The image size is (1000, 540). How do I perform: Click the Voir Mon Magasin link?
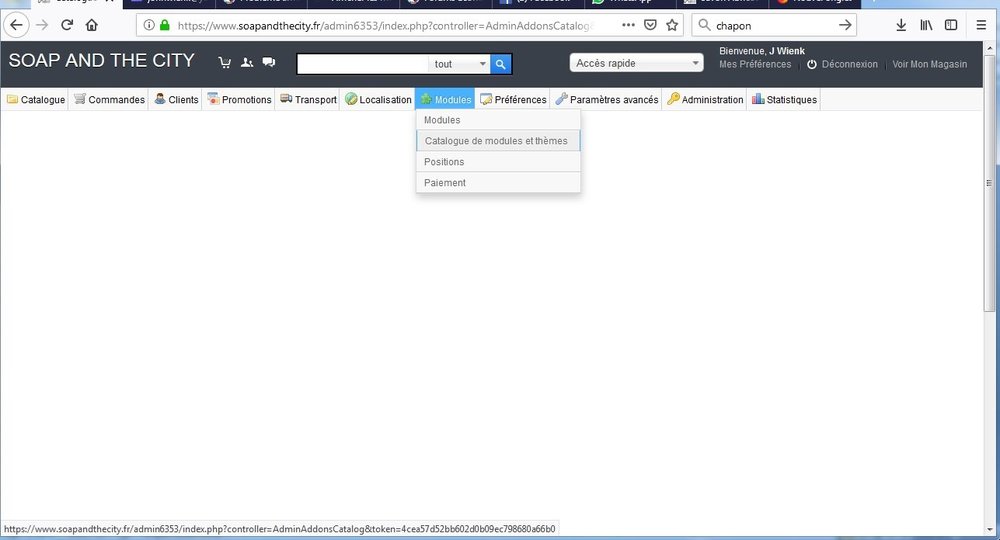click(x=929, y=64)
